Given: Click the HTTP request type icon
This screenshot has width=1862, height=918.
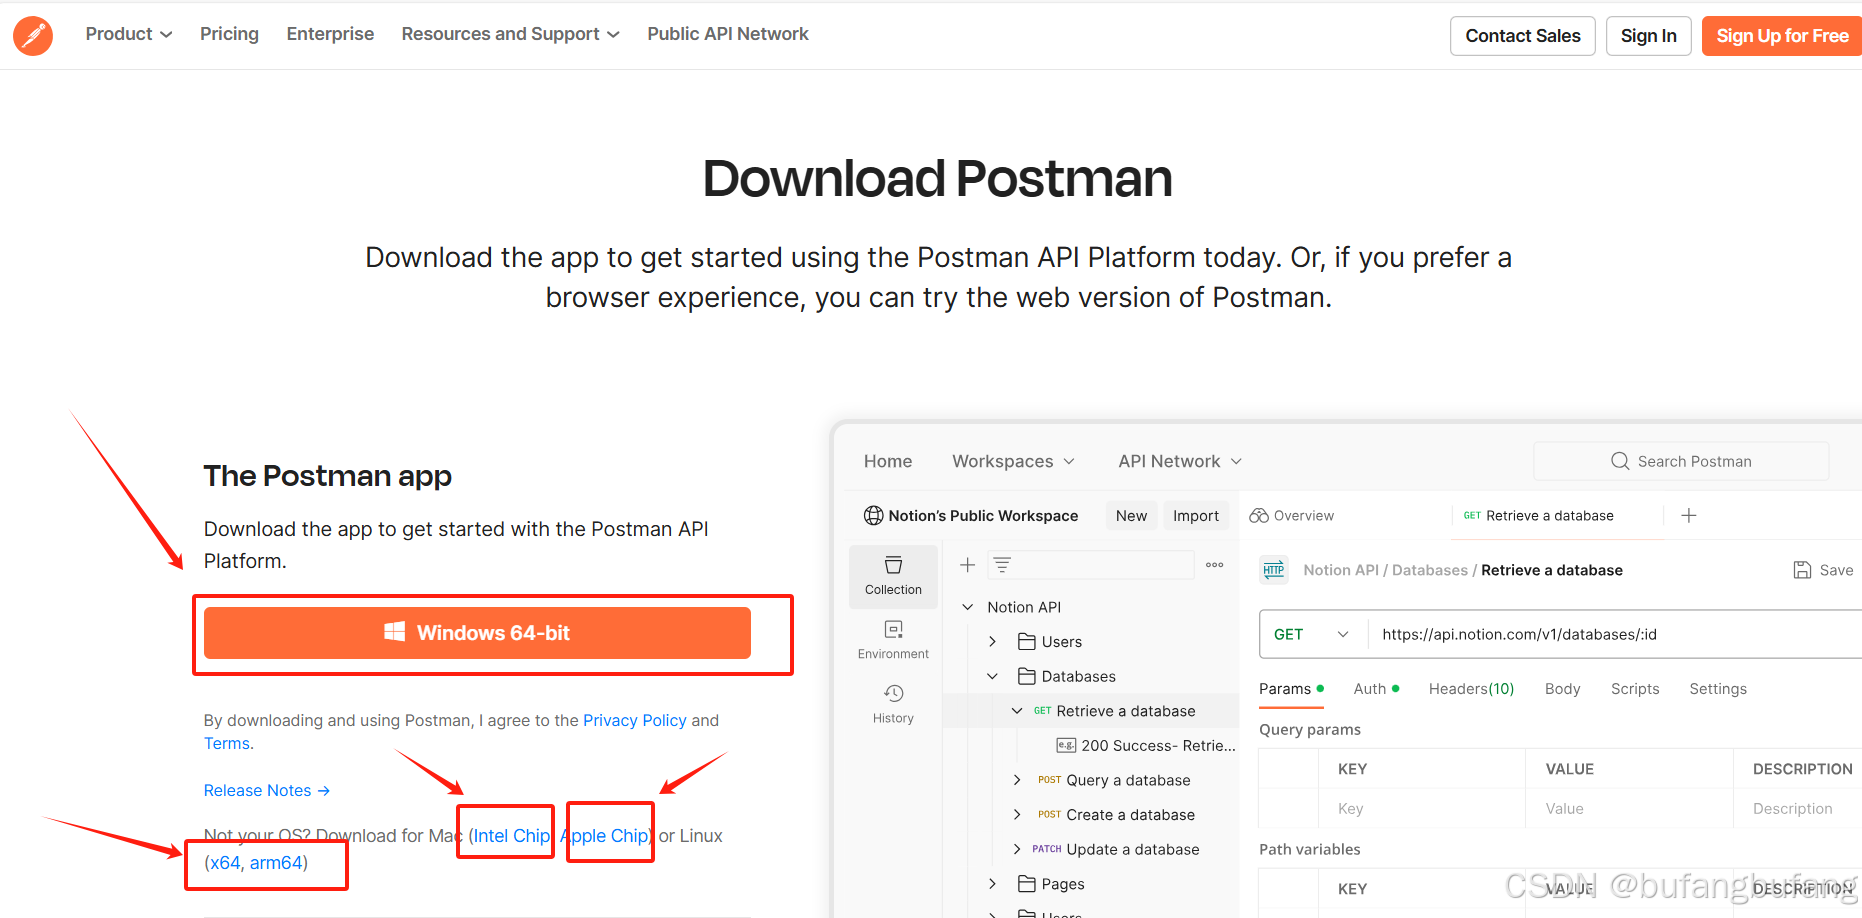Looking at the screenshot, I should pyautogui.click(x=1274, y=570).
